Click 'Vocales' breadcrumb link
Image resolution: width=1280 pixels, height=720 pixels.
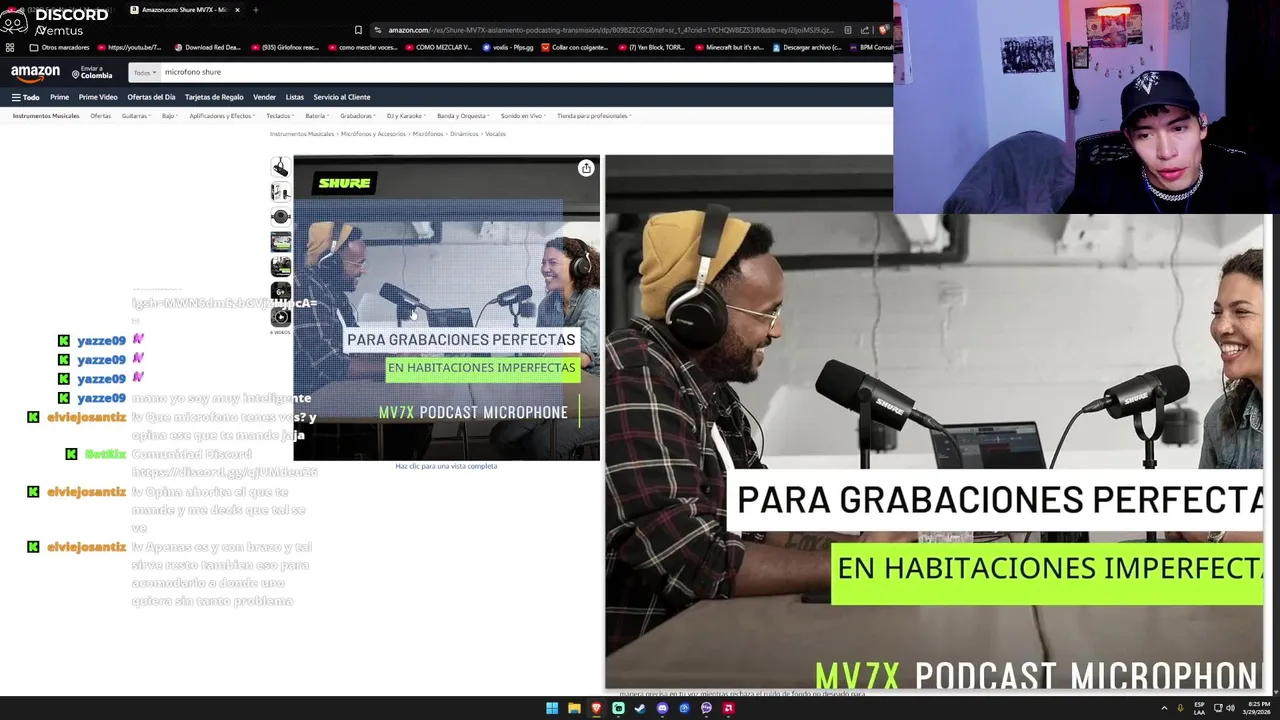click(495, 134)
